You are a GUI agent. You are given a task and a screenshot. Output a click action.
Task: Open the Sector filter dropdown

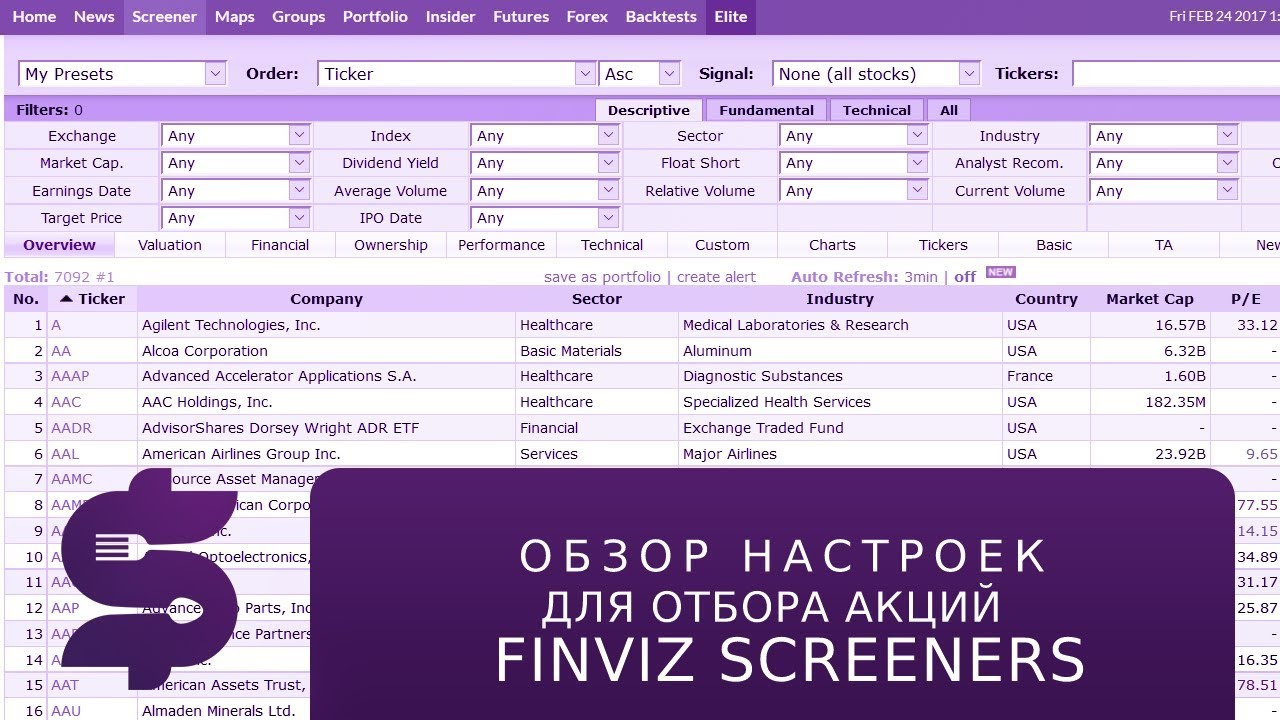tap(854, 135)
